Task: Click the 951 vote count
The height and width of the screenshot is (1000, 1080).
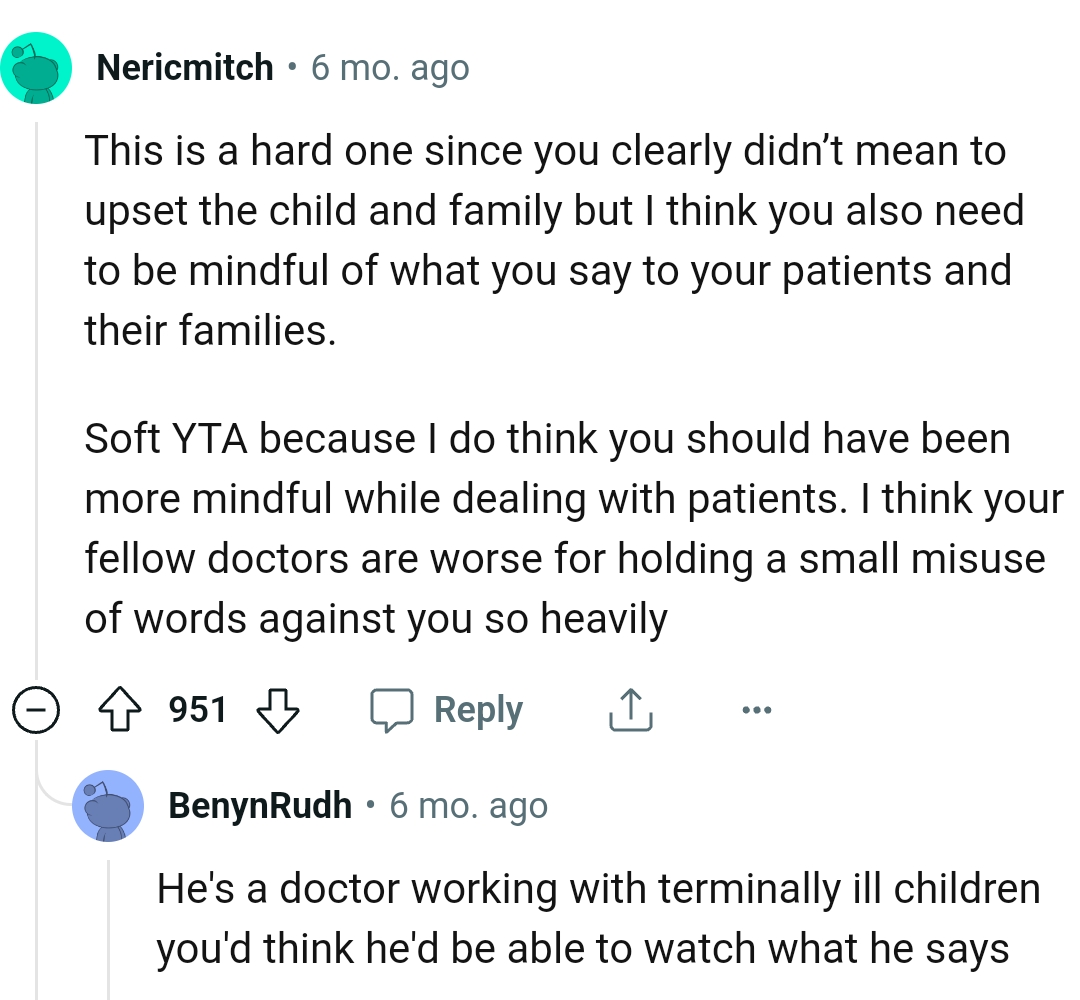Action: pos(194,709)
